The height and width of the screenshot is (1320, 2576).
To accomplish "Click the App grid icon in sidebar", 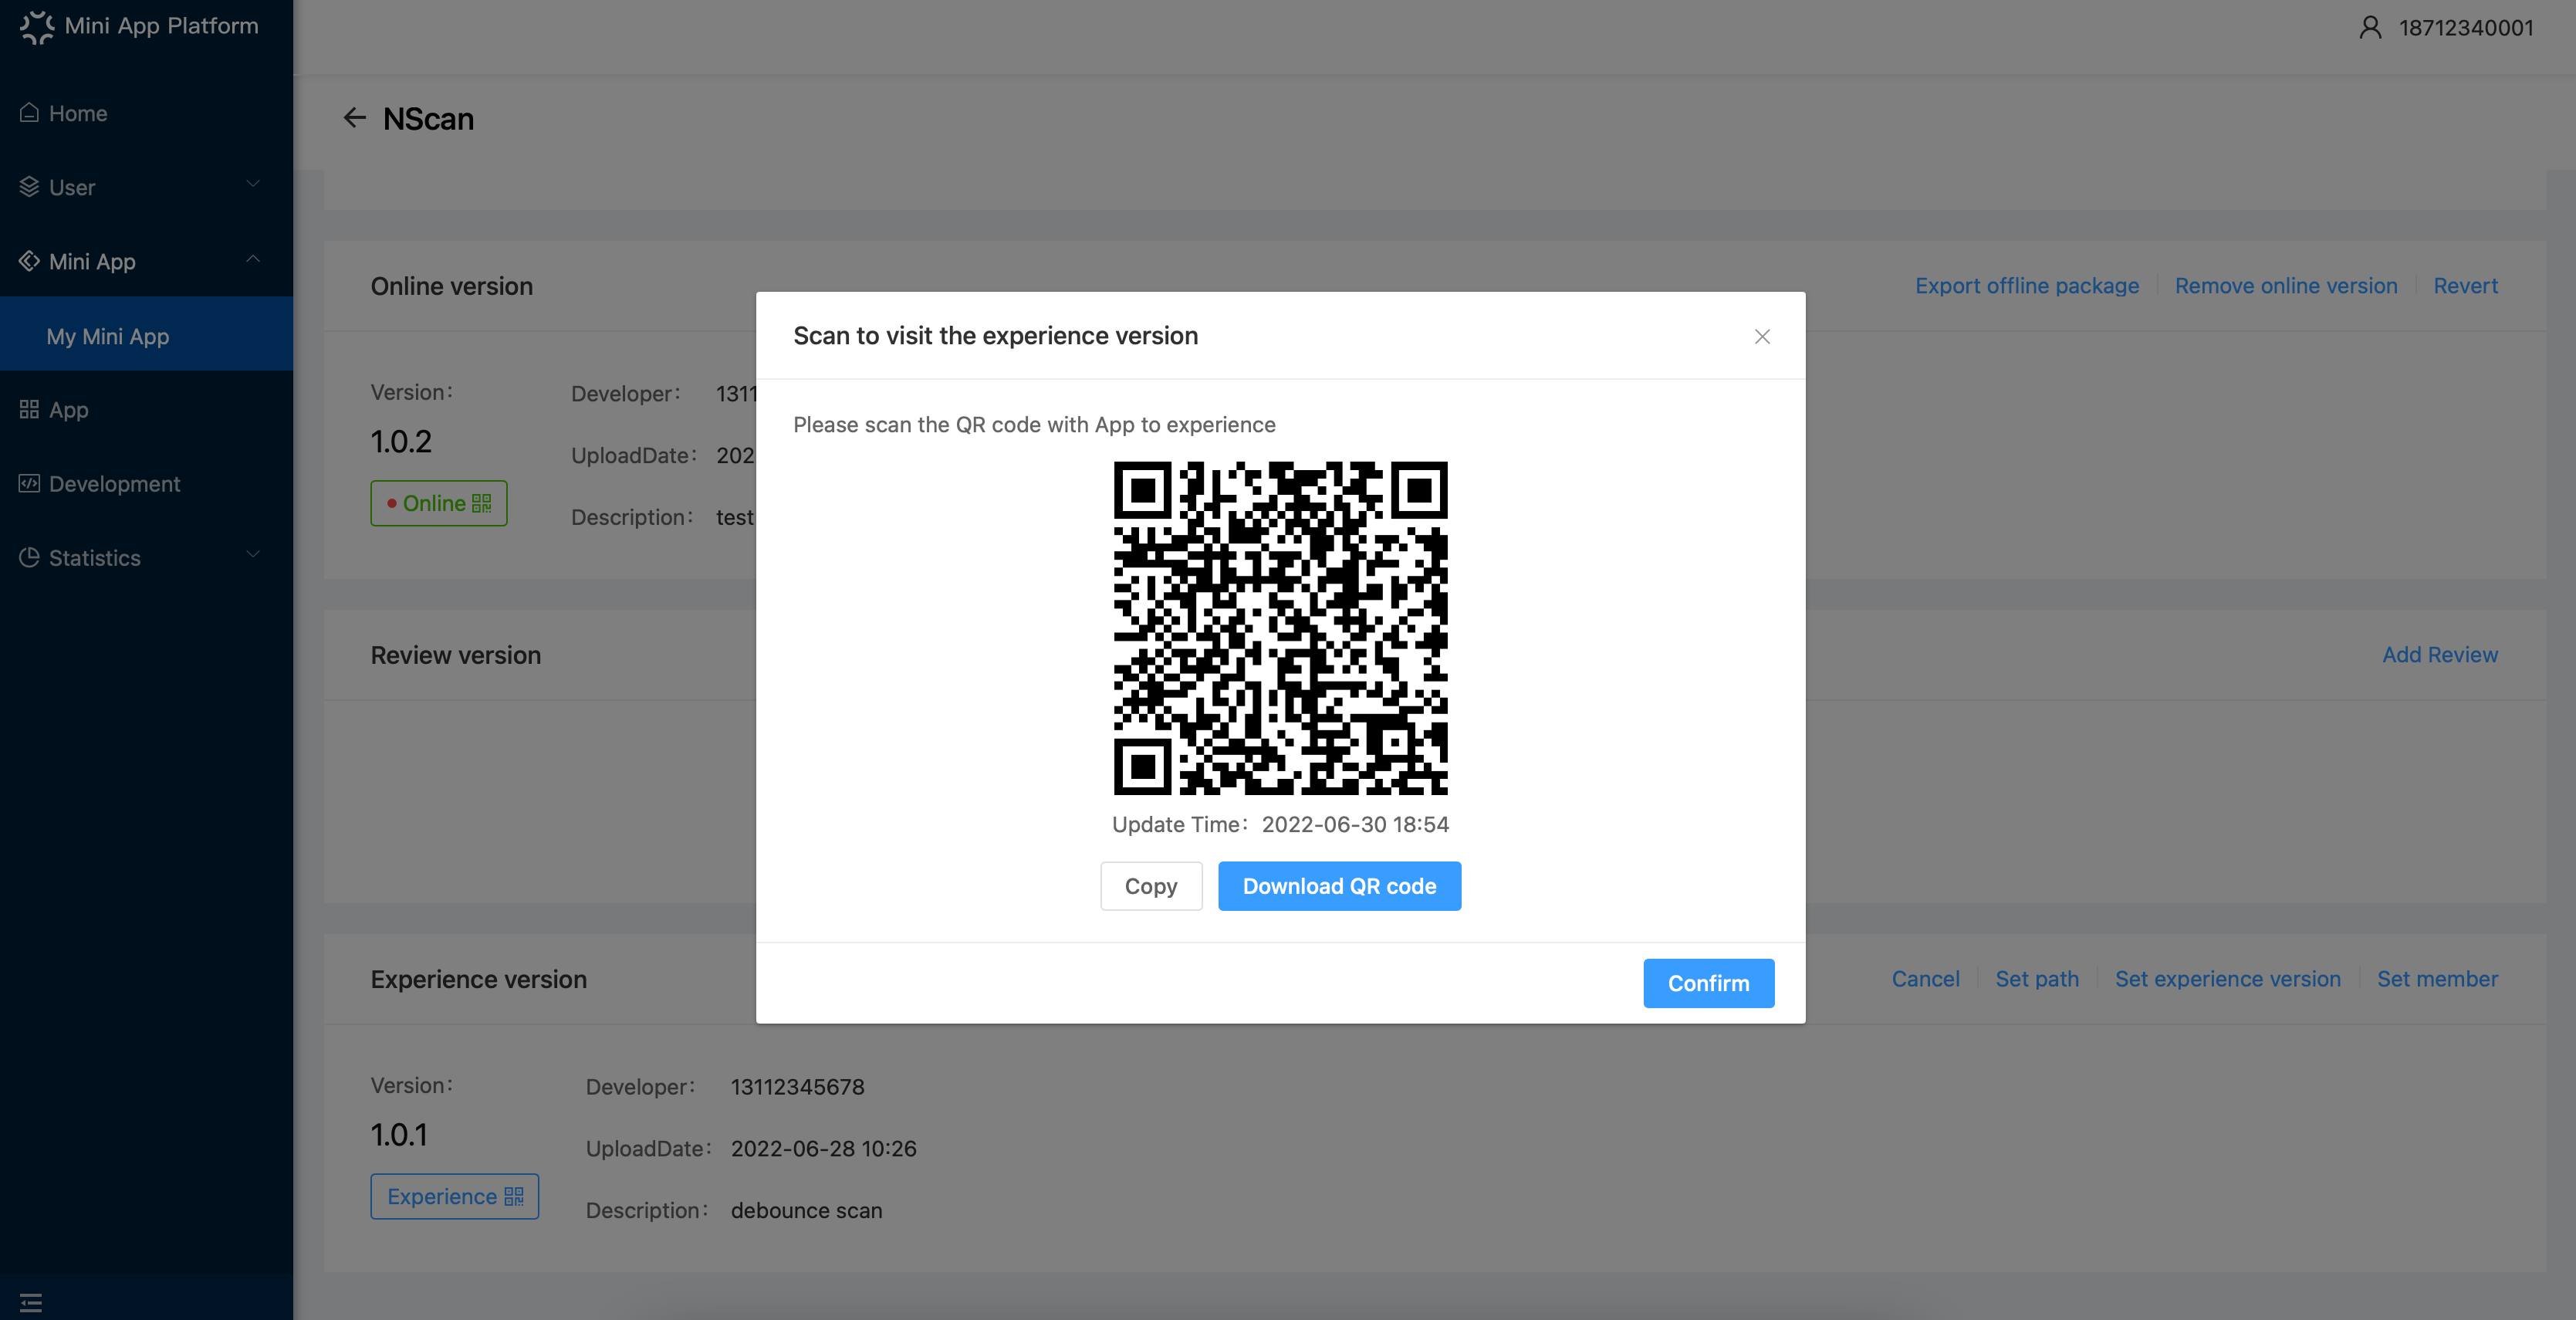I will pyautogui.click(x=30, y=410).
